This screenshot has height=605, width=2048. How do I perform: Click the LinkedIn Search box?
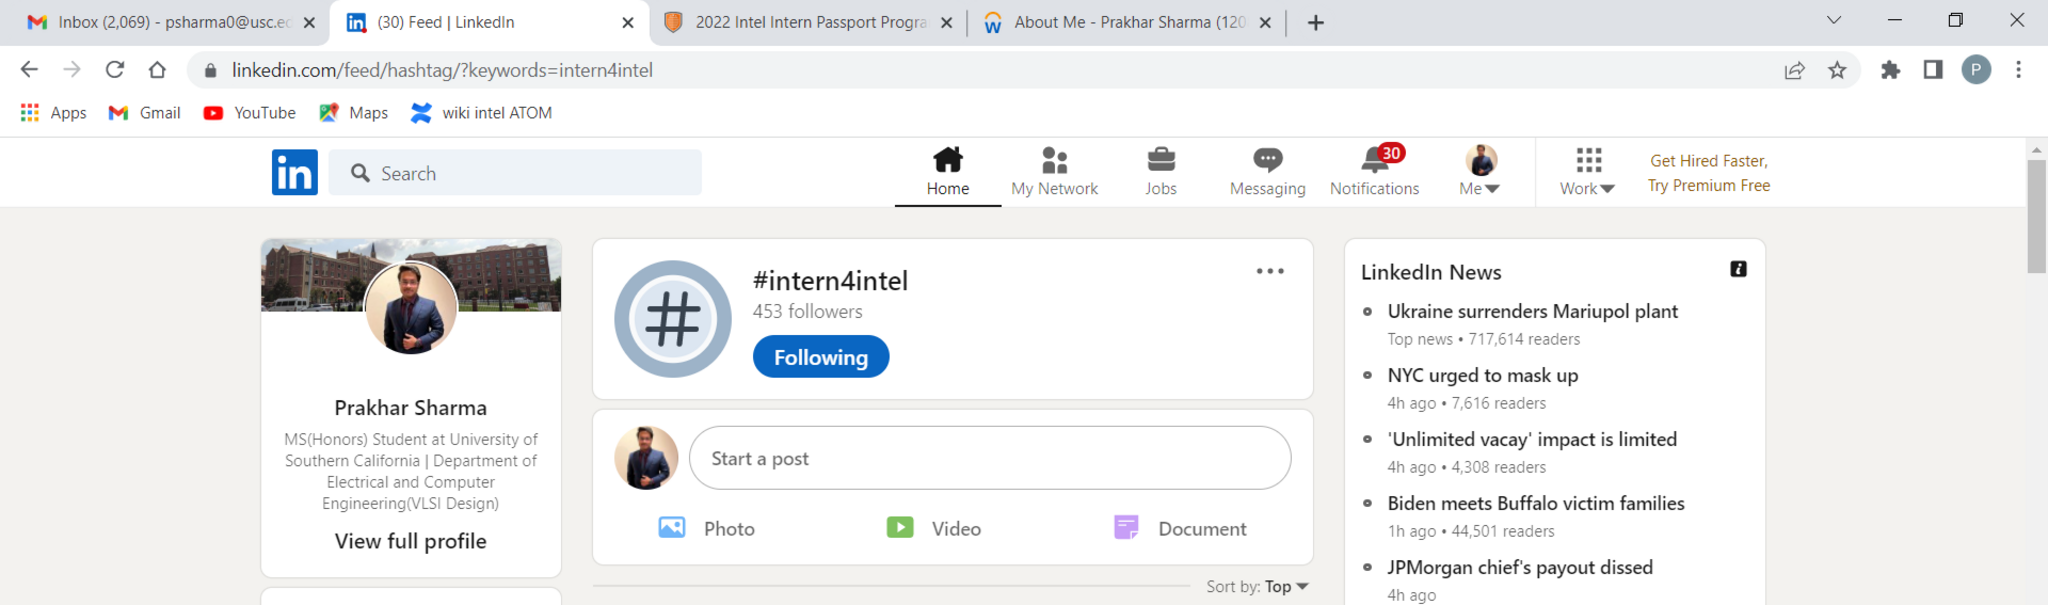click(530, 173)
